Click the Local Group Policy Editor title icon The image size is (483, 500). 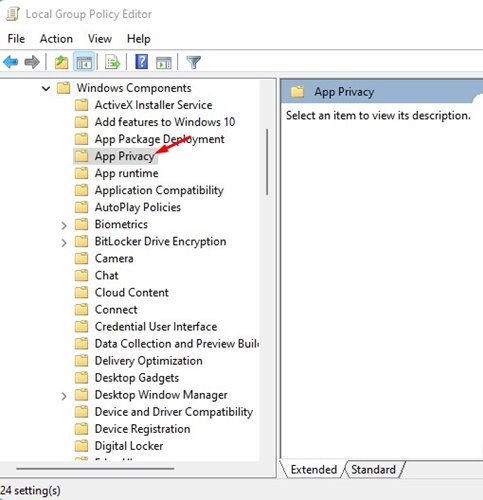click(x=13, y=14)
